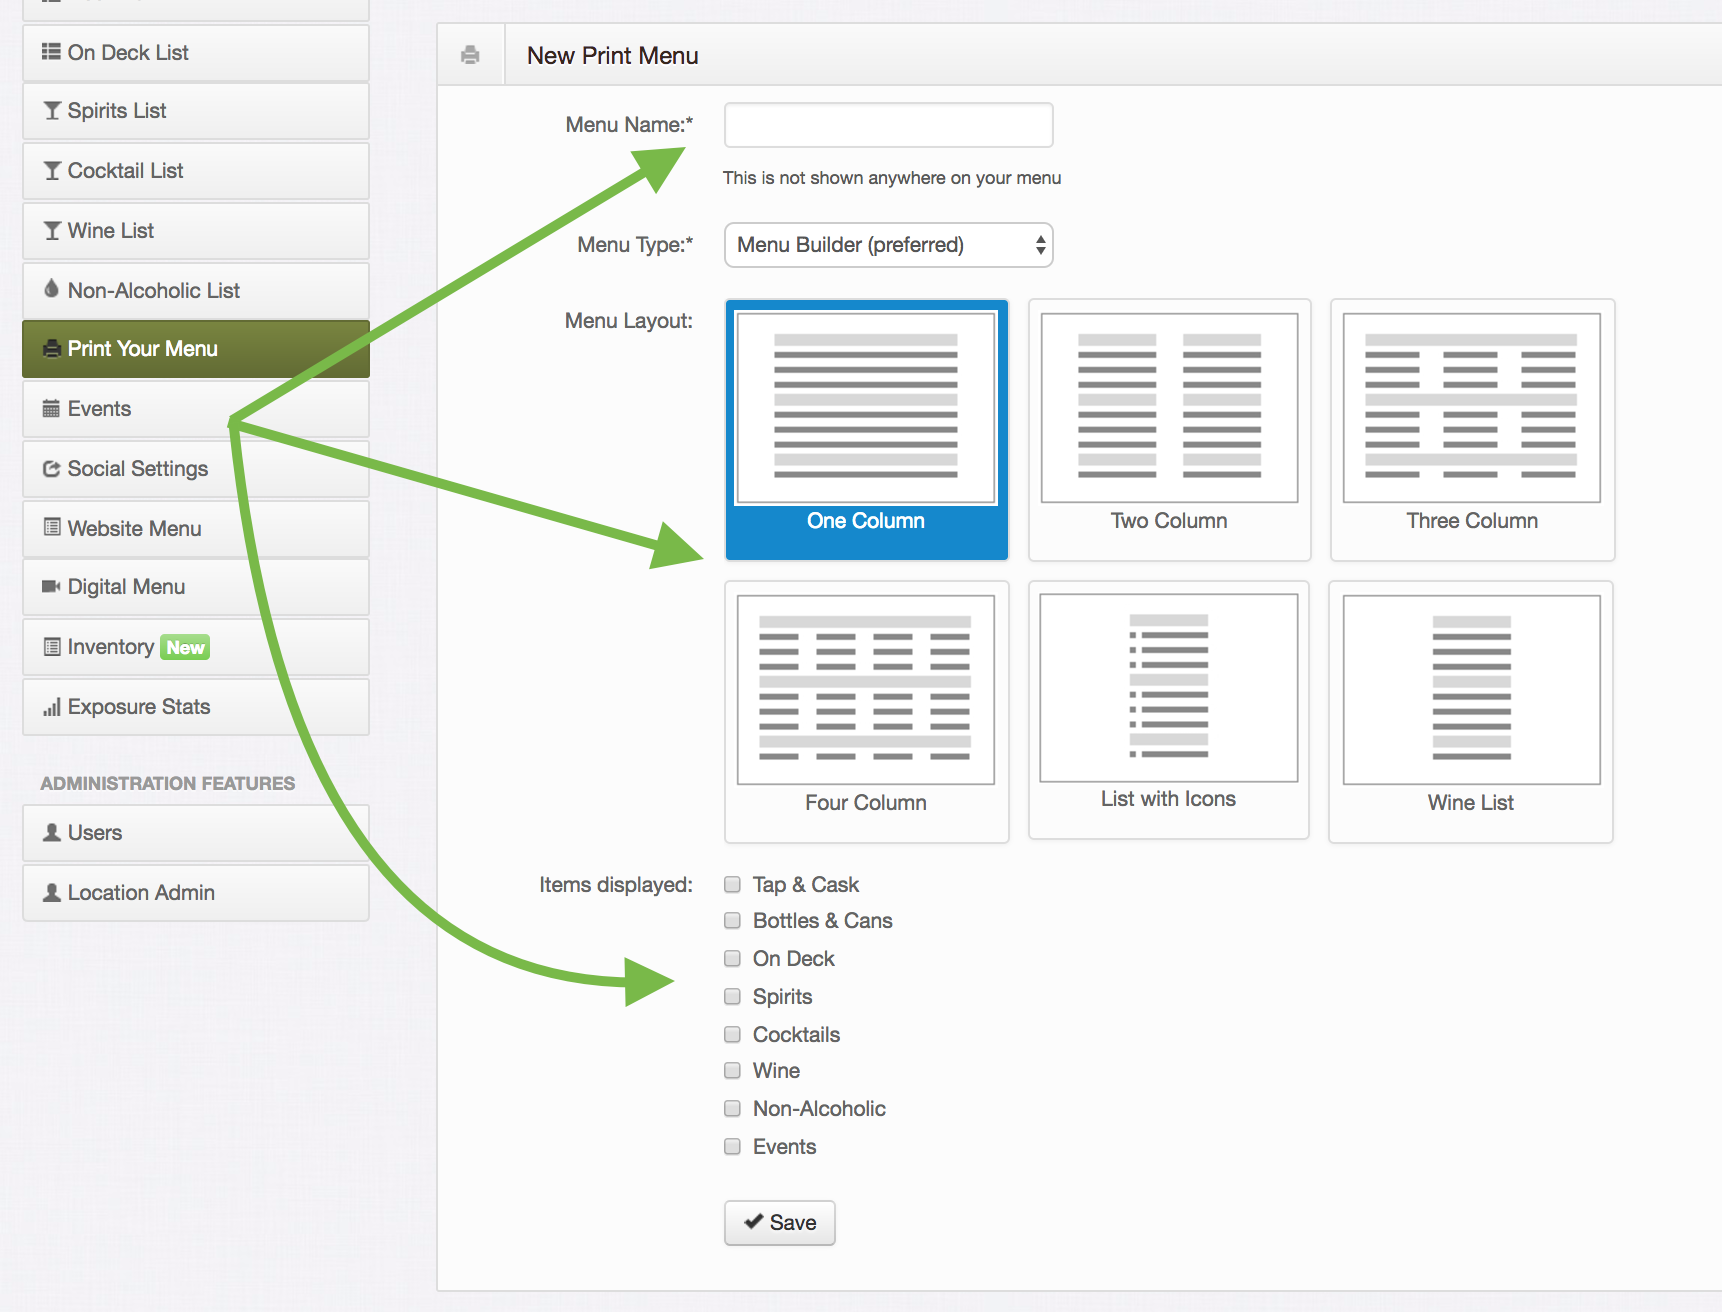Viewport: 1722px width, 1312px height.
Task: Go to the Spirits List page
Action: 196,111
